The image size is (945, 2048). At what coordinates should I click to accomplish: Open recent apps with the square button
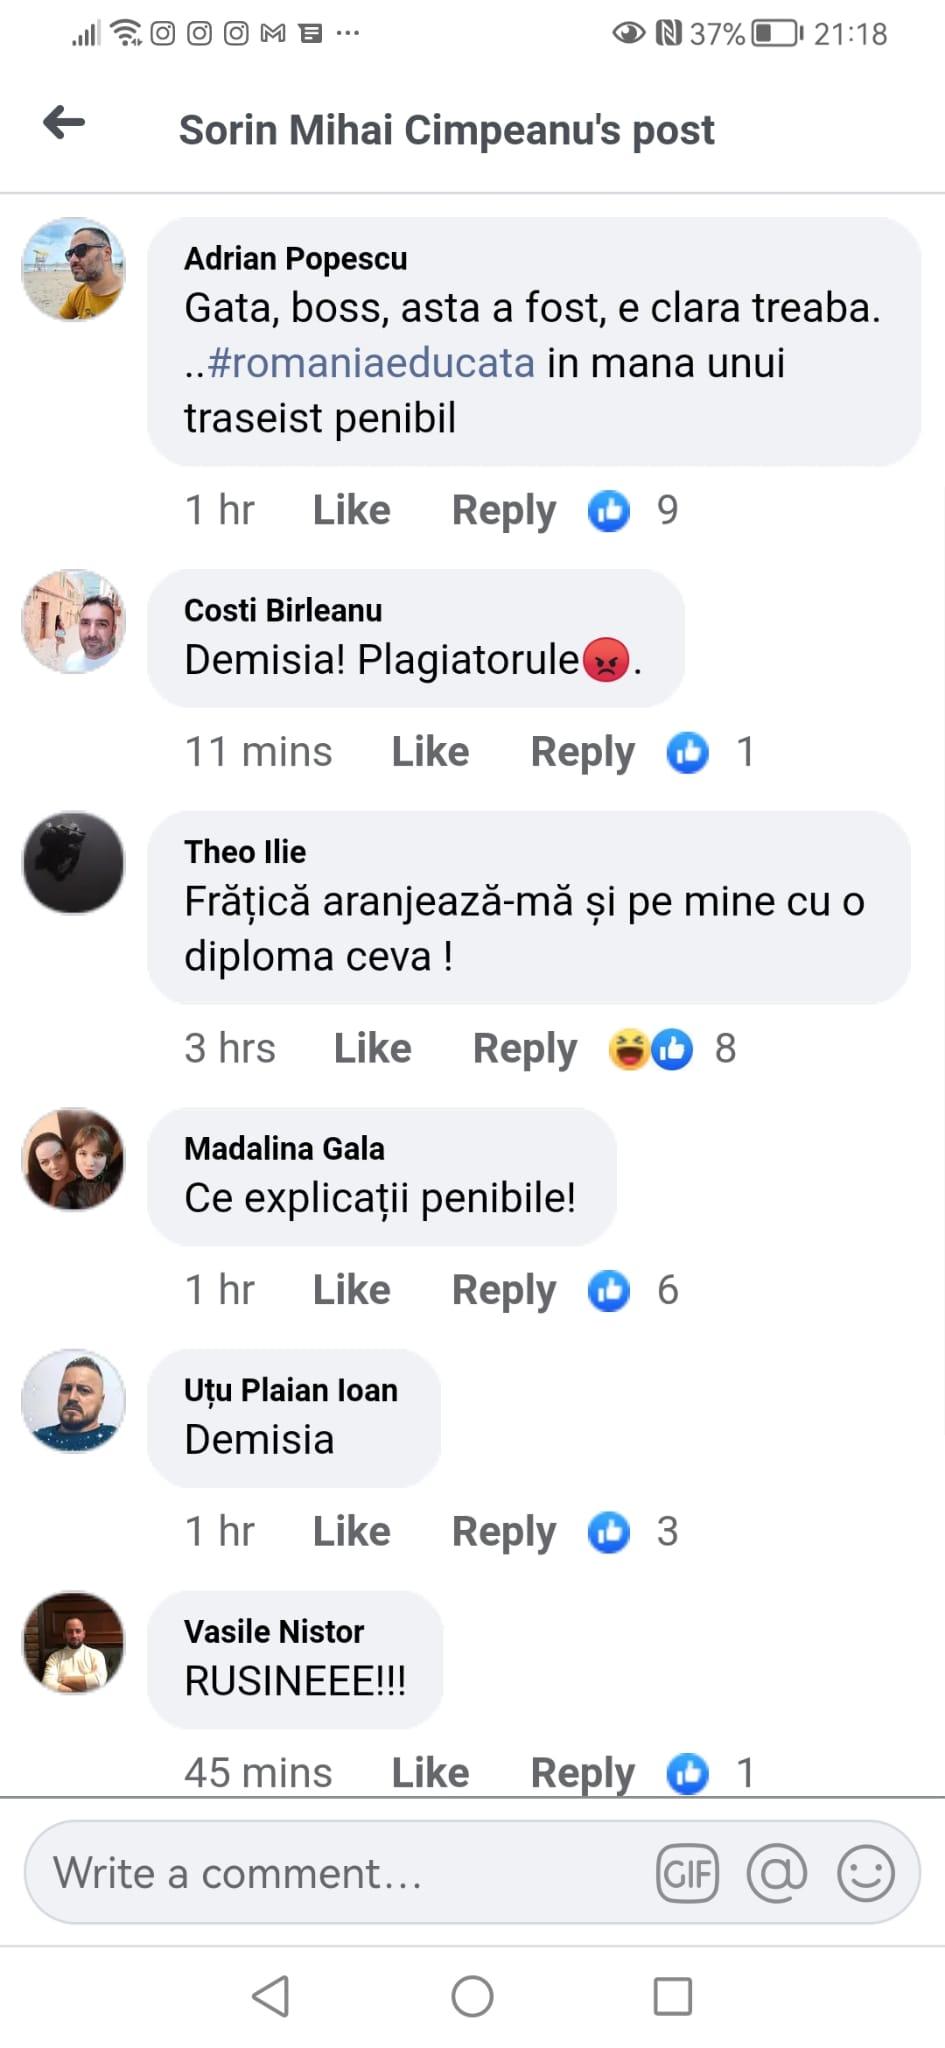point(672,1996)
